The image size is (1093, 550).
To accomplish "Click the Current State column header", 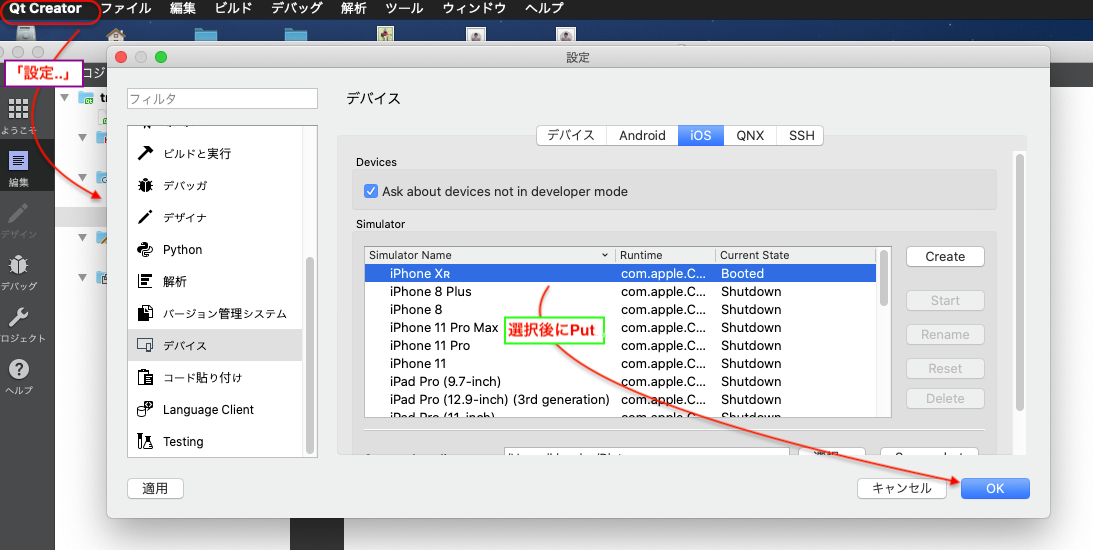I will (795, 255).
